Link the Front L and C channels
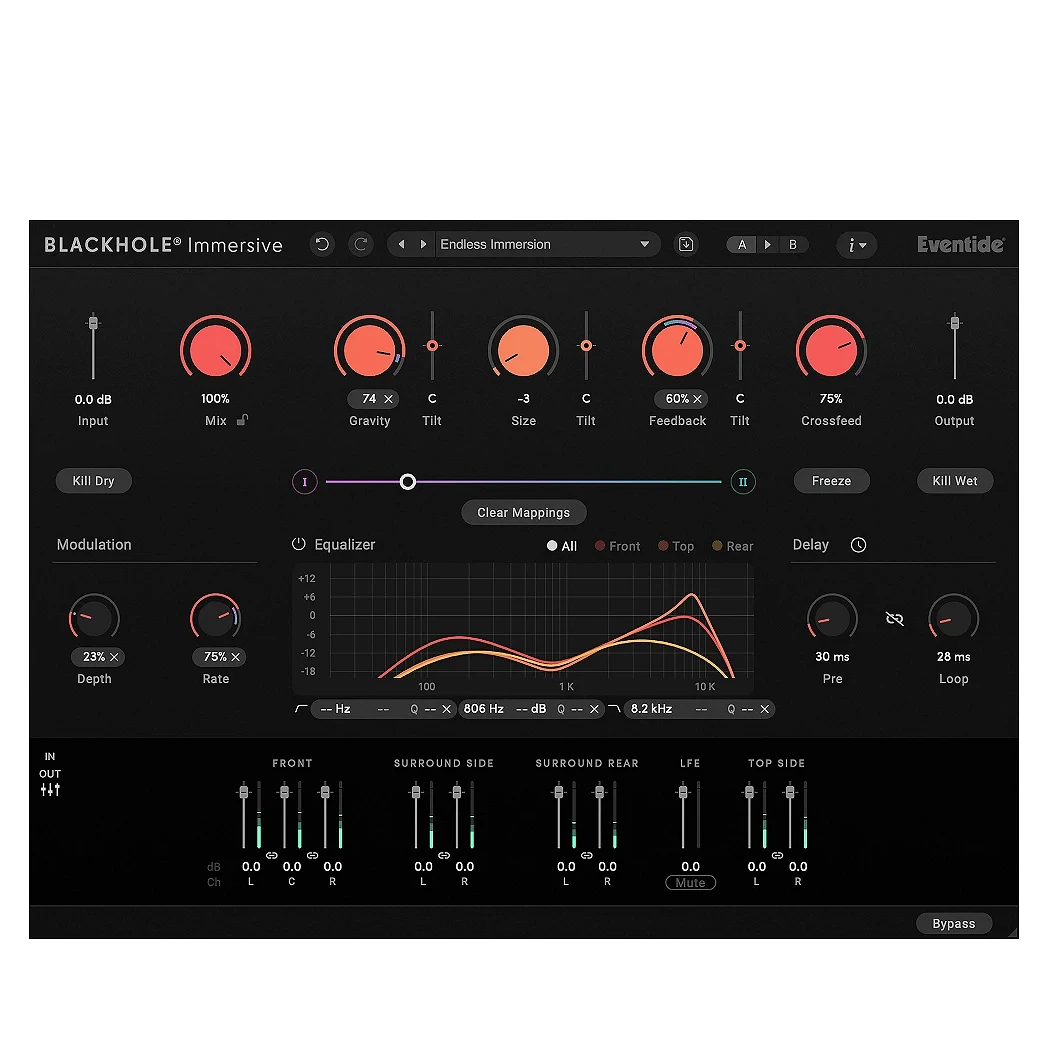The width and height of the screenshot is (1048, 1048). (x=272, y=855)
